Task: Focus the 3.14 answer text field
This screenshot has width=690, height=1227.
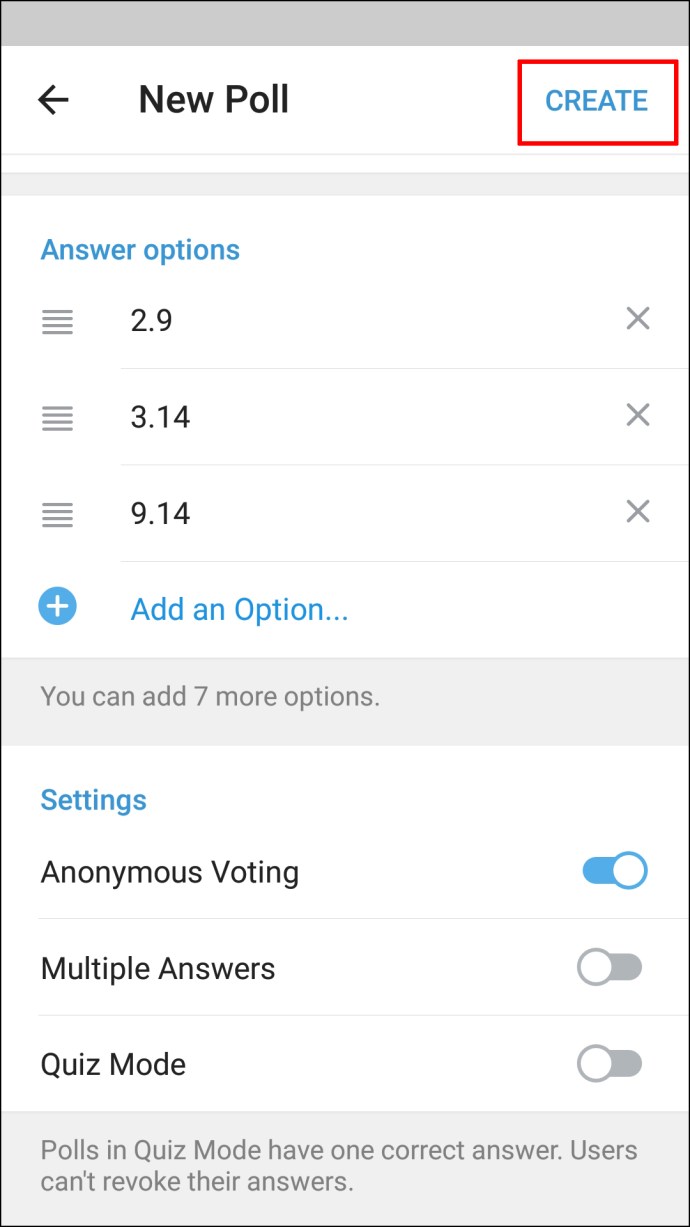Action: pos(360,416)
